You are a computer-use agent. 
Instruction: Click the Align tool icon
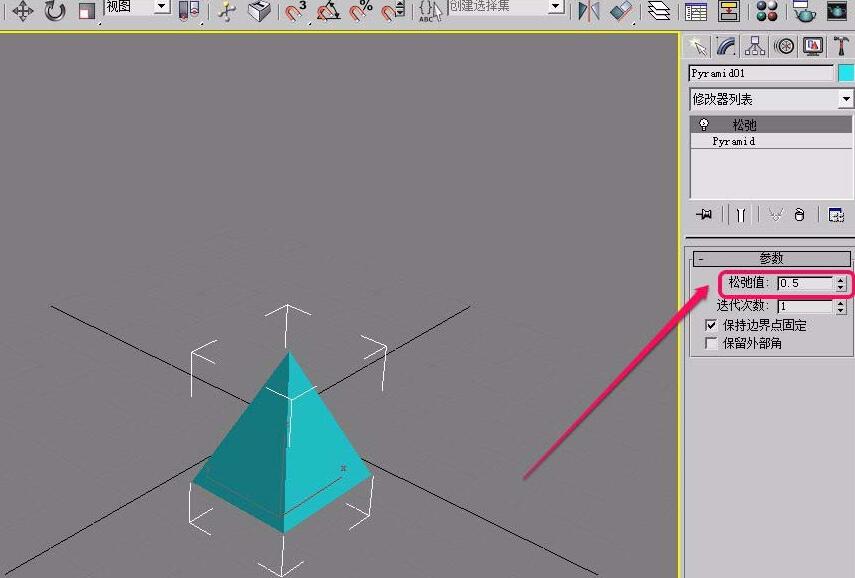click(x=621, y=10)
